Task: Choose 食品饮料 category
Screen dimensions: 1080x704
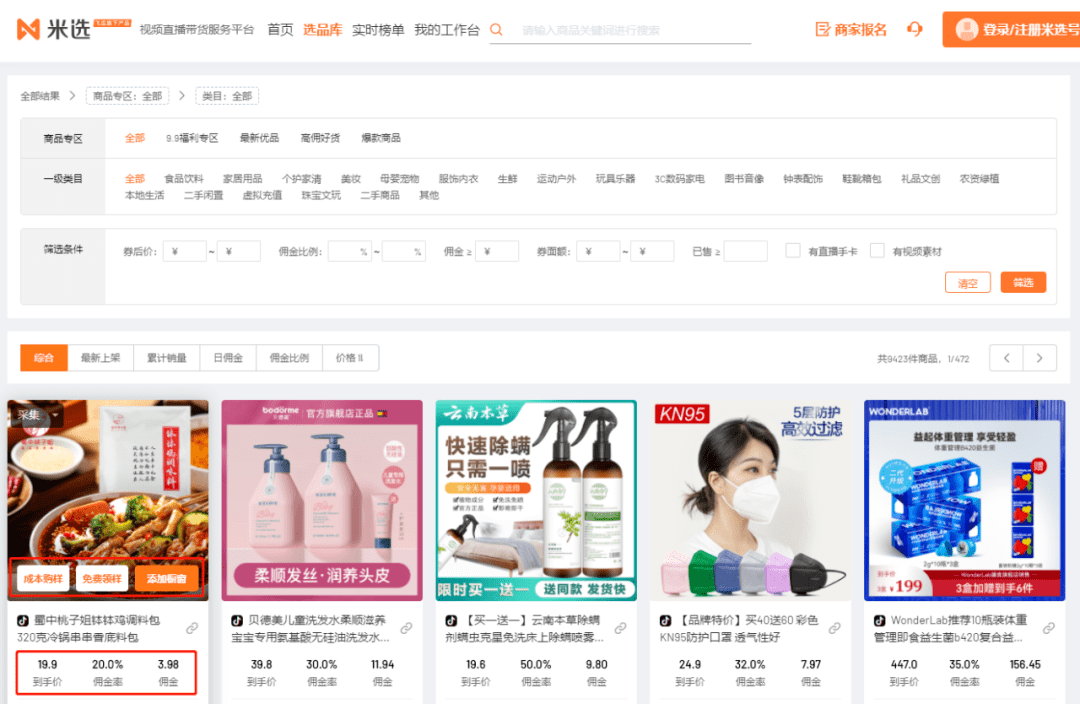Action: tap(184, 178)
